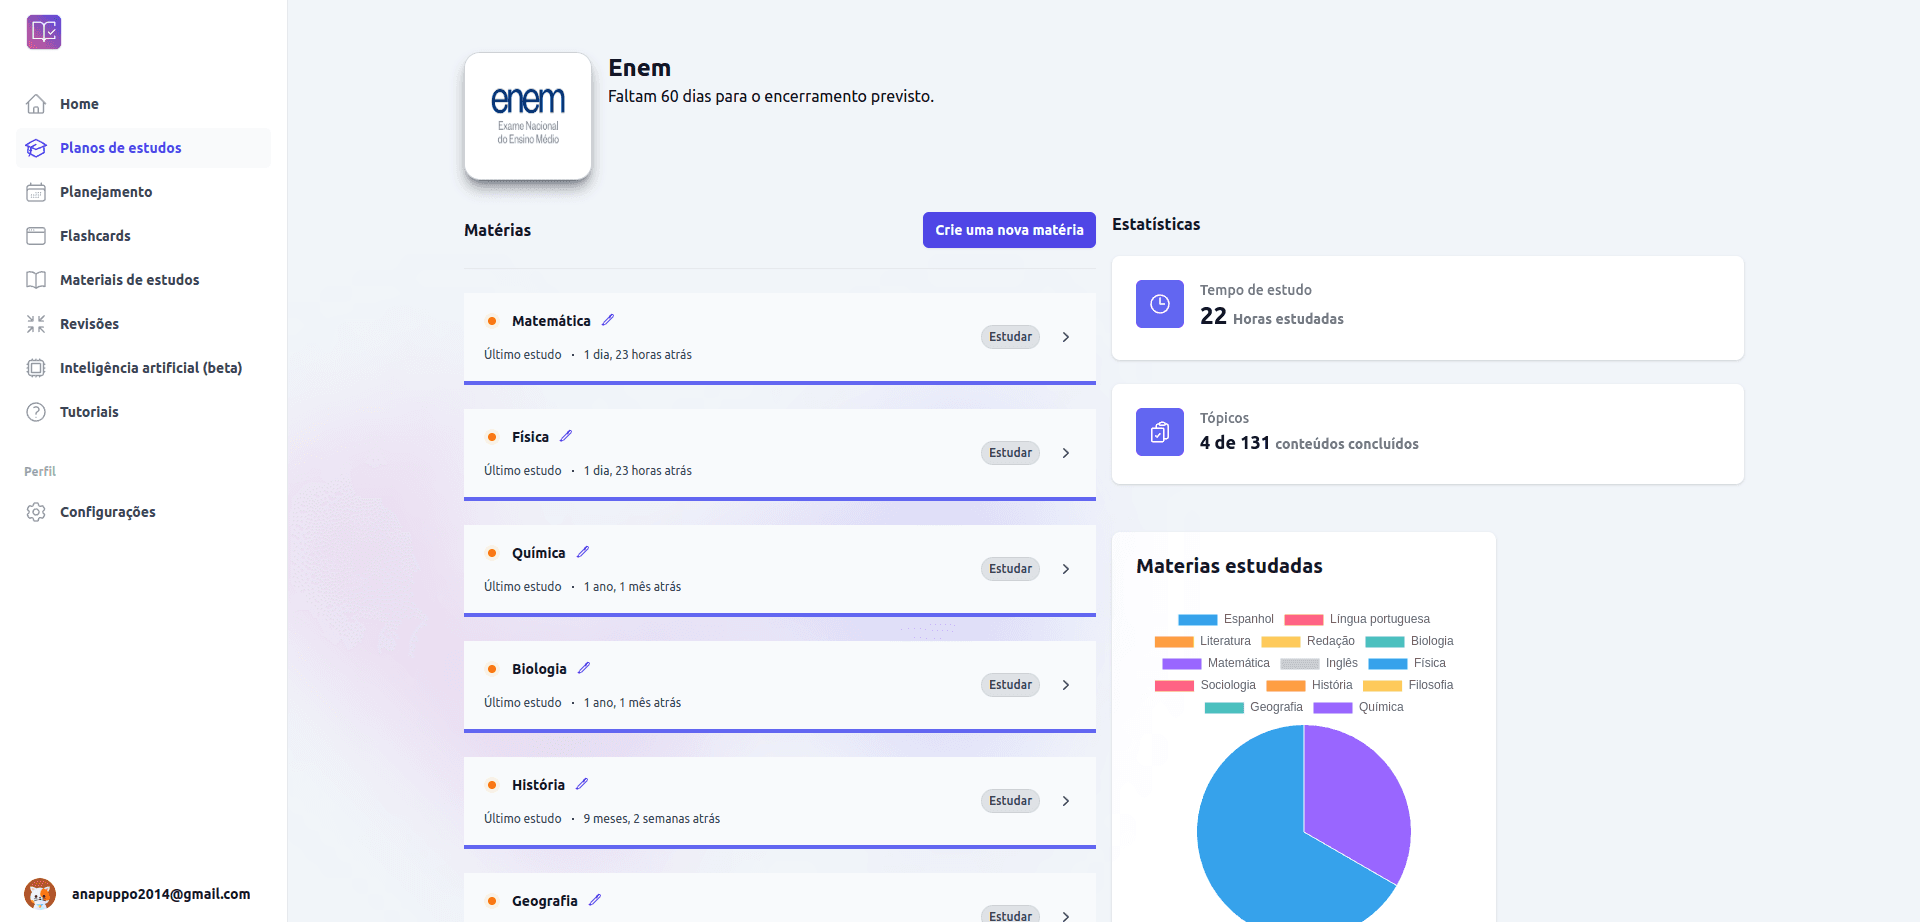1920x922 pixels.
Task: Click the user avatar next to the email
Action: tap(40, 894)
